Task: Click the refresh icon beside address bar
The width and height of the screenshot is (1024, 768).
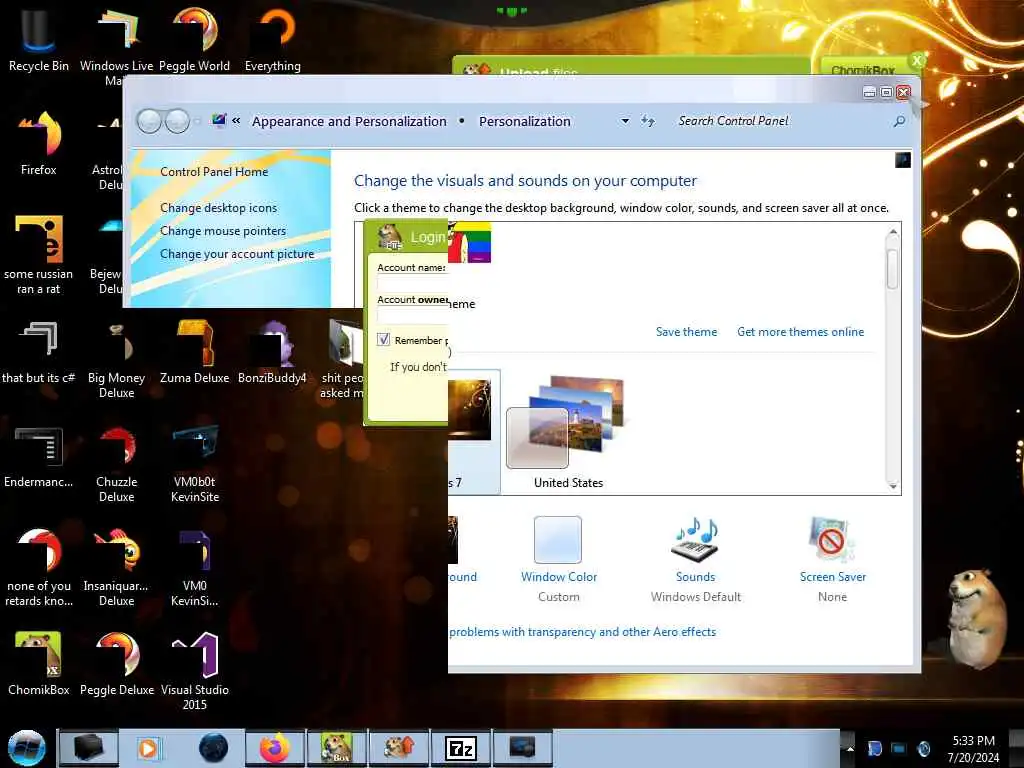Action: [x=648, y=121]
